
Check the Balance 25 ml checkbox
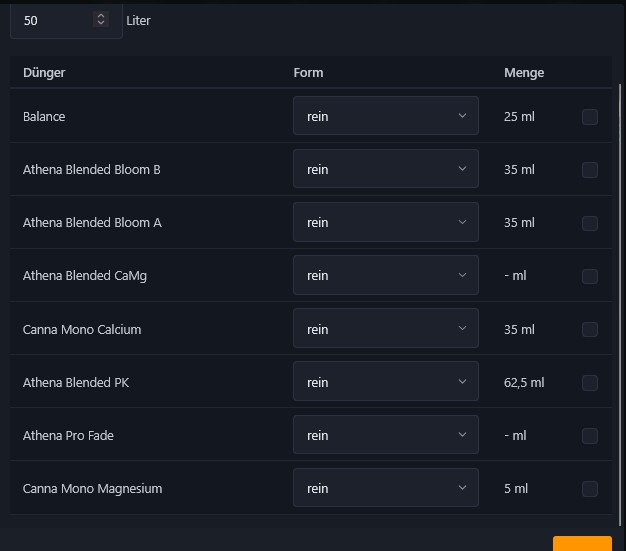(590, 117)
